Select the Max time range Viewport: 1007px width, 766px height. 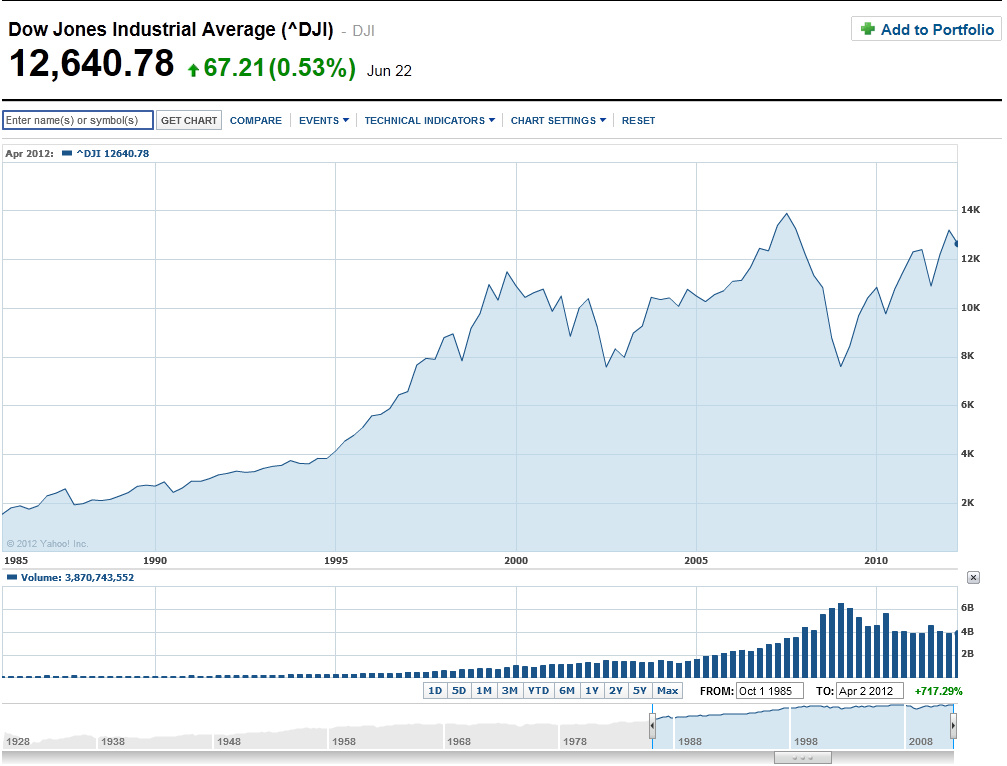668,691
